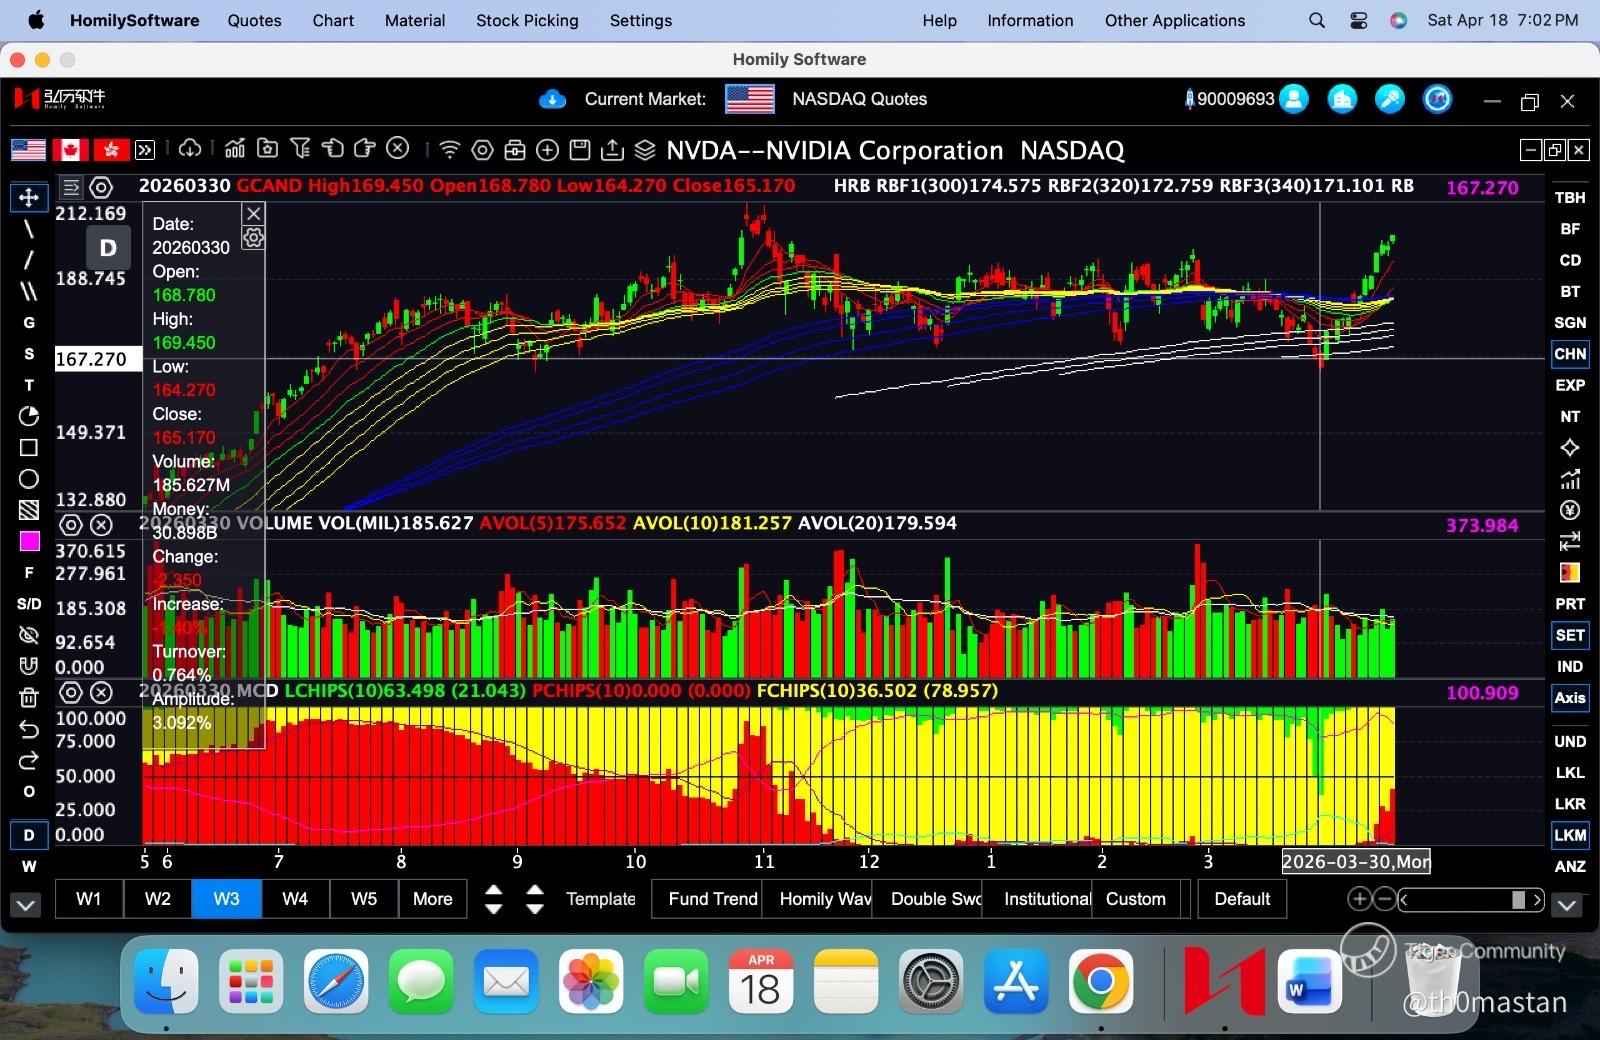The image size is (1600, 1040).
Task: Select the crosshair move drawing tool
Action: [x=29, y=198]
